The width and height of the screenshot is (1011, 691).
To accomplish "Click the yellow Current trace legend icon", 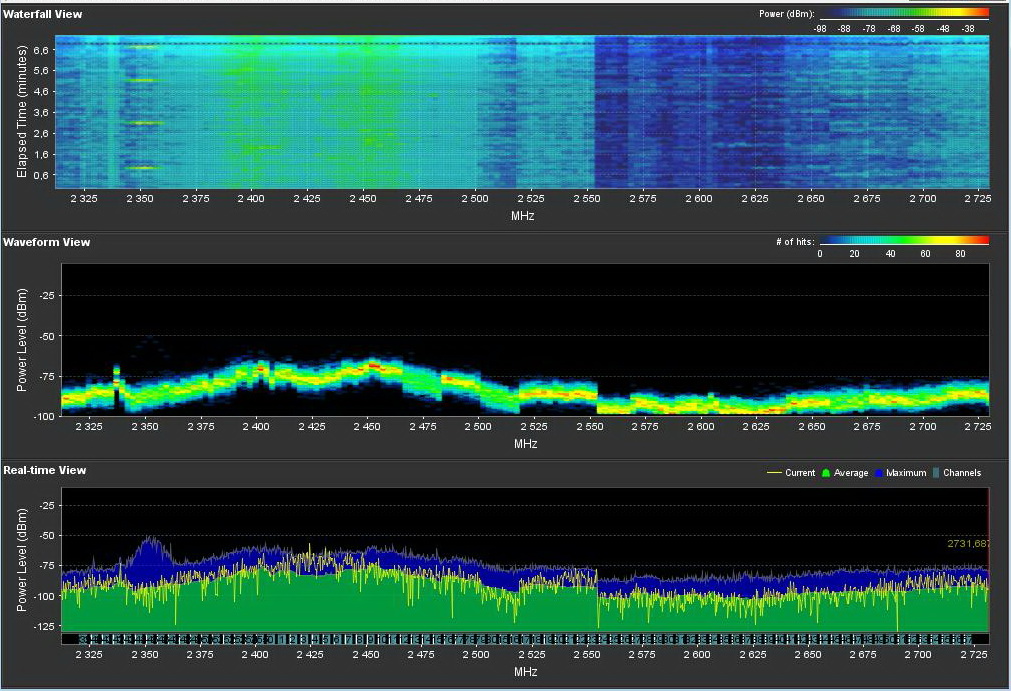I will point(774,473).
